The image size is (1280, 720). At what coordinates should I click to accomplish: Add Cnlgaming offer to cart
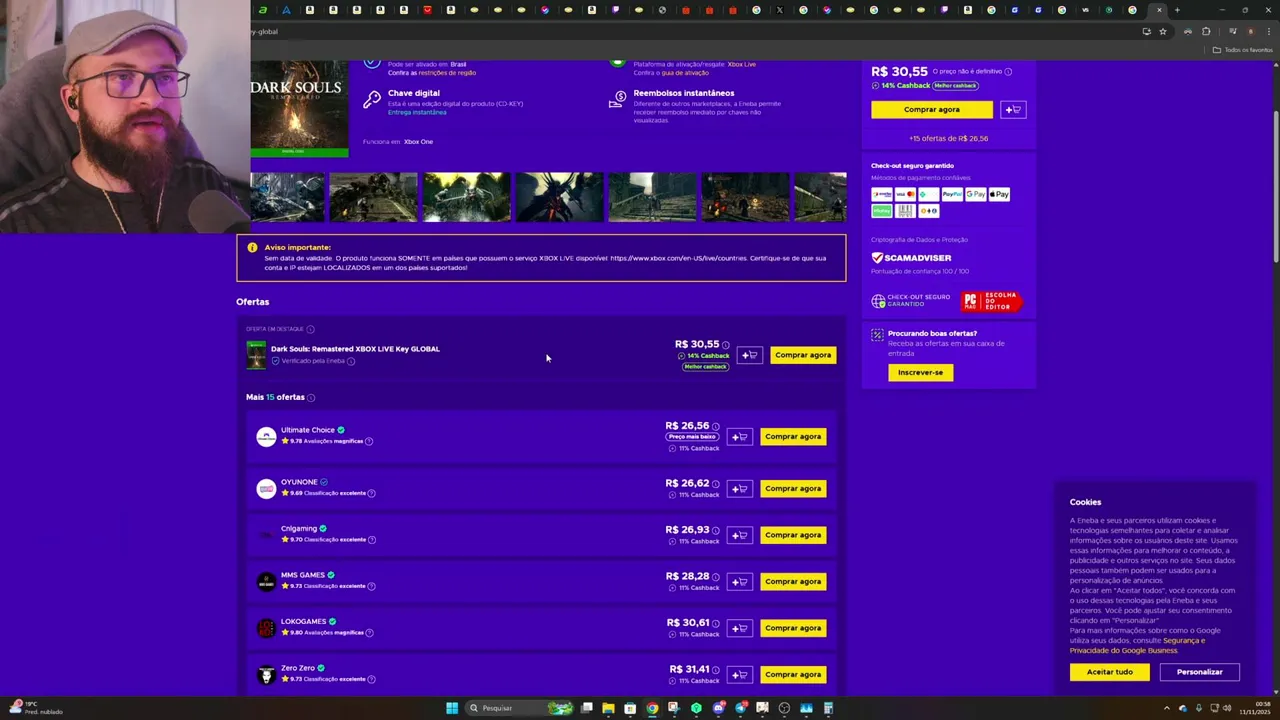[739, 535]
